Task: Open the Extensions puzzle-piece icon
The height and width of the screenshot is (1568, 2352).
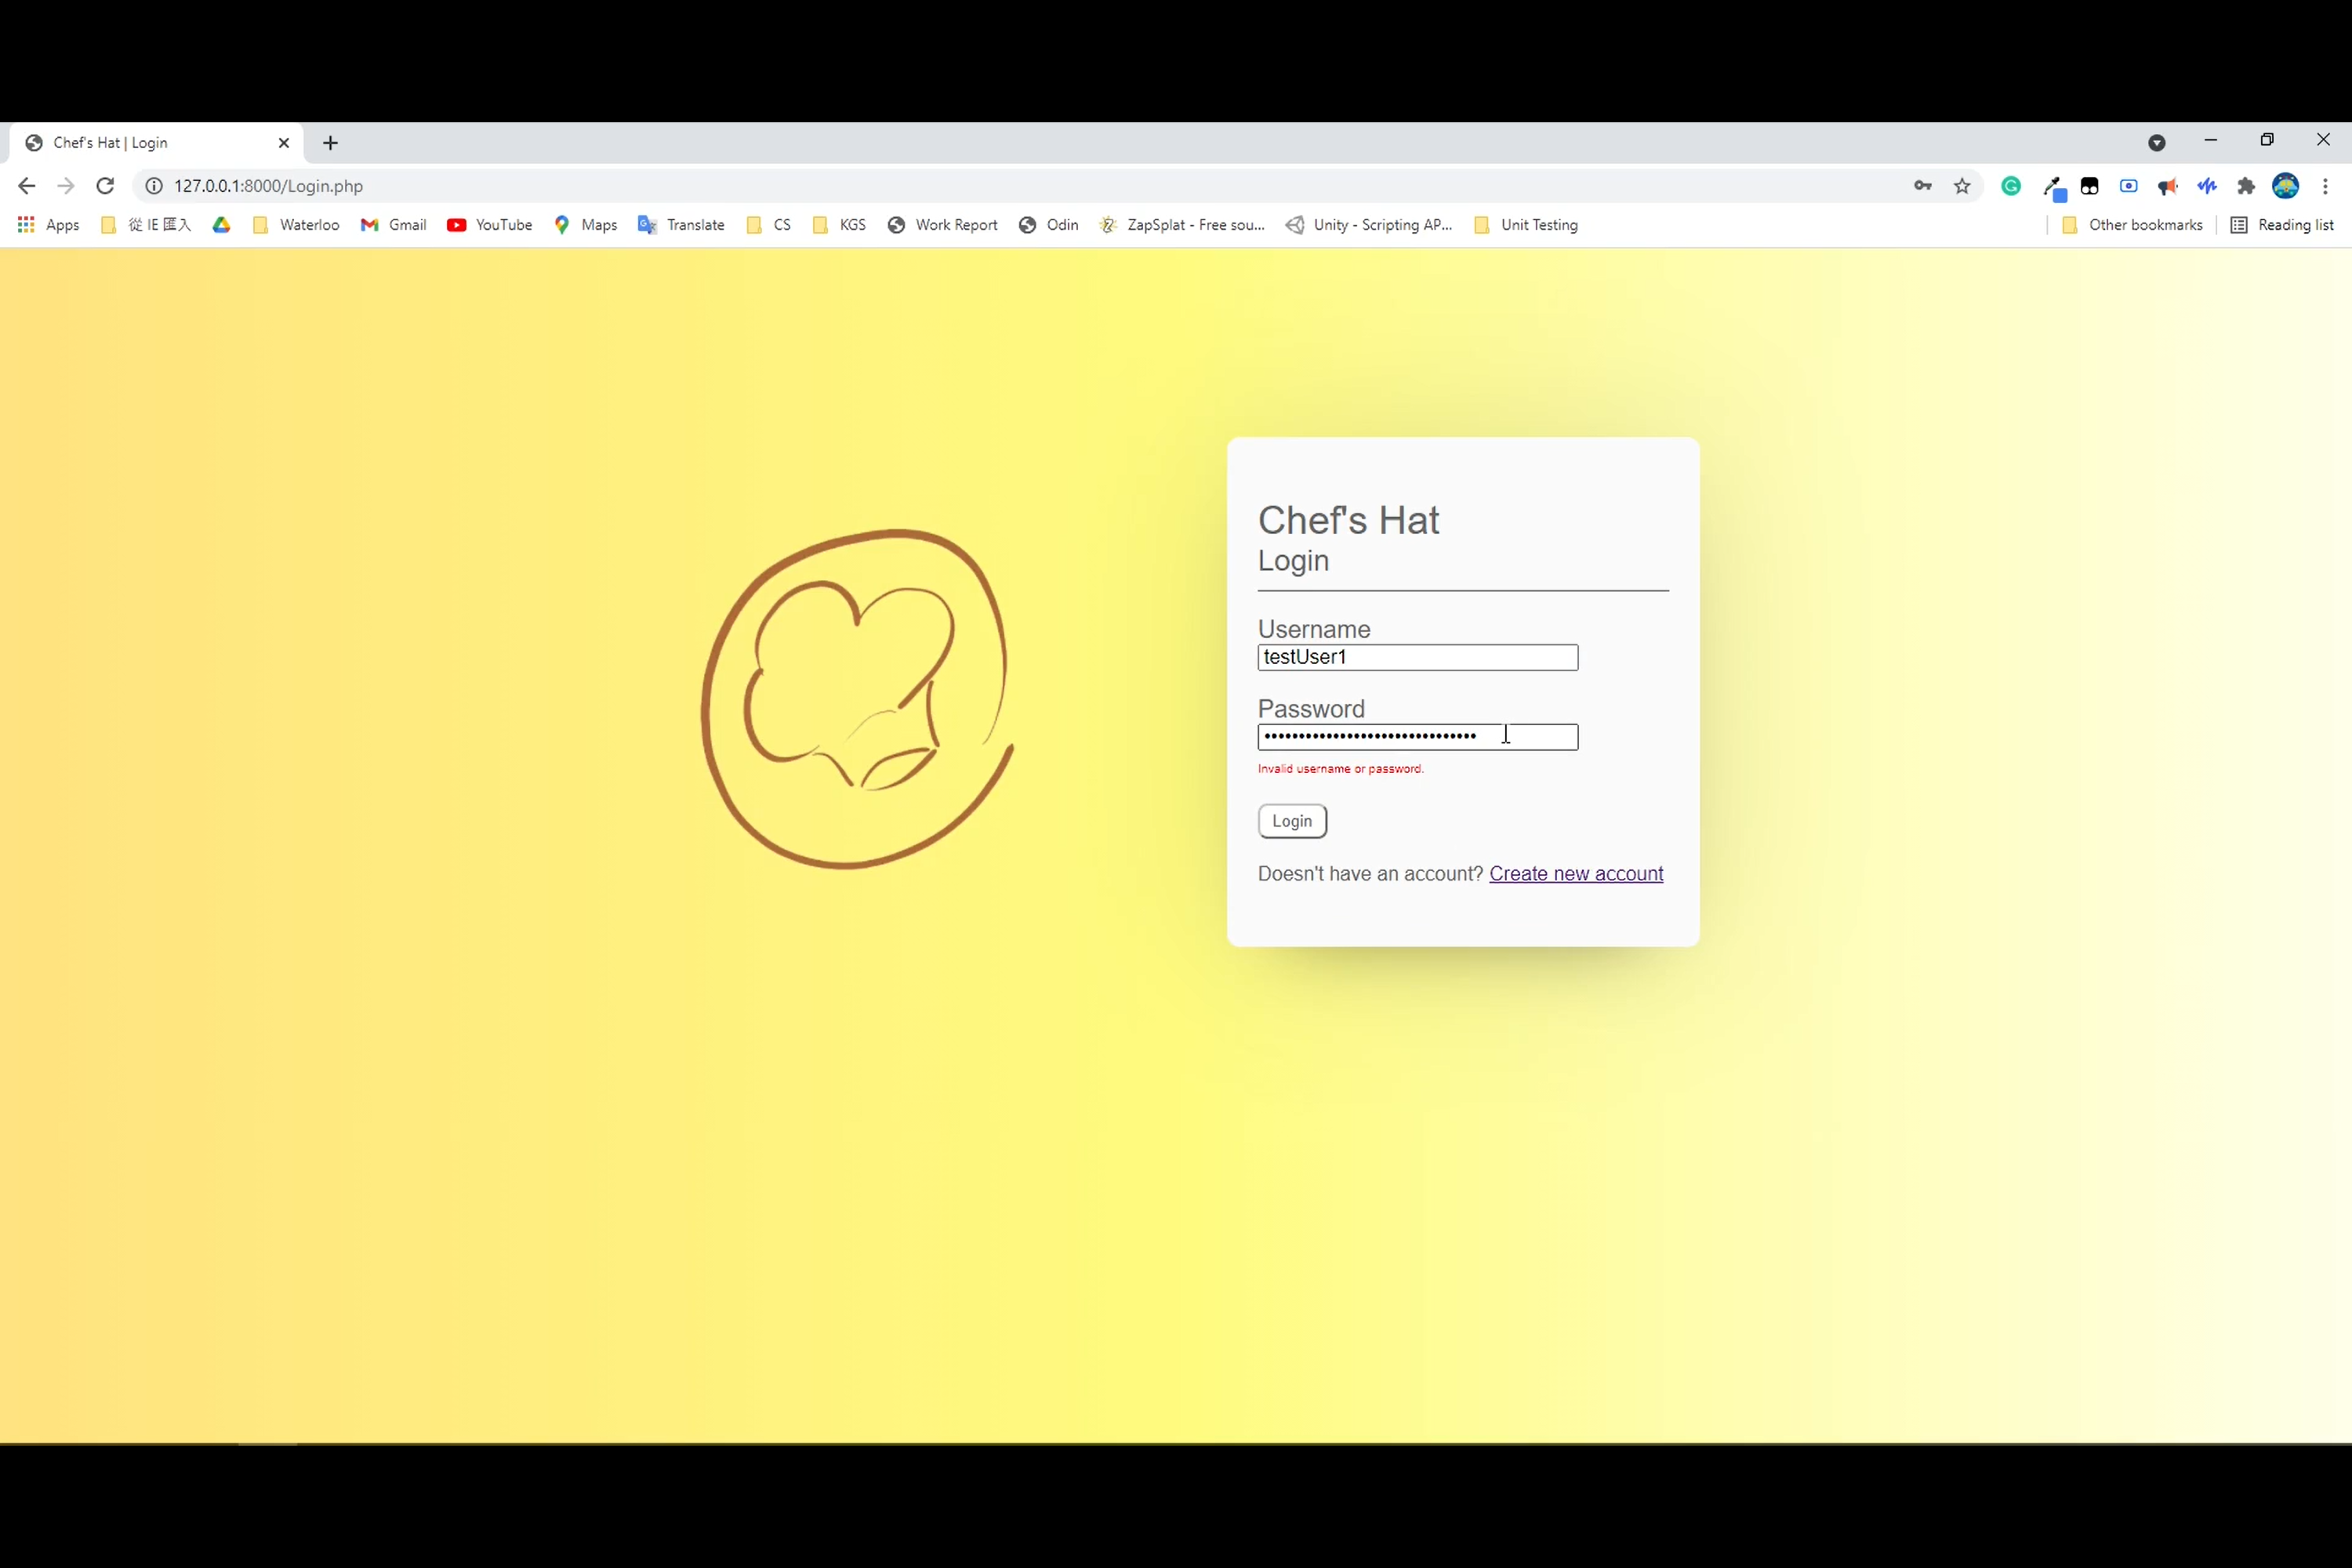Action: (x=2246, y=186)
